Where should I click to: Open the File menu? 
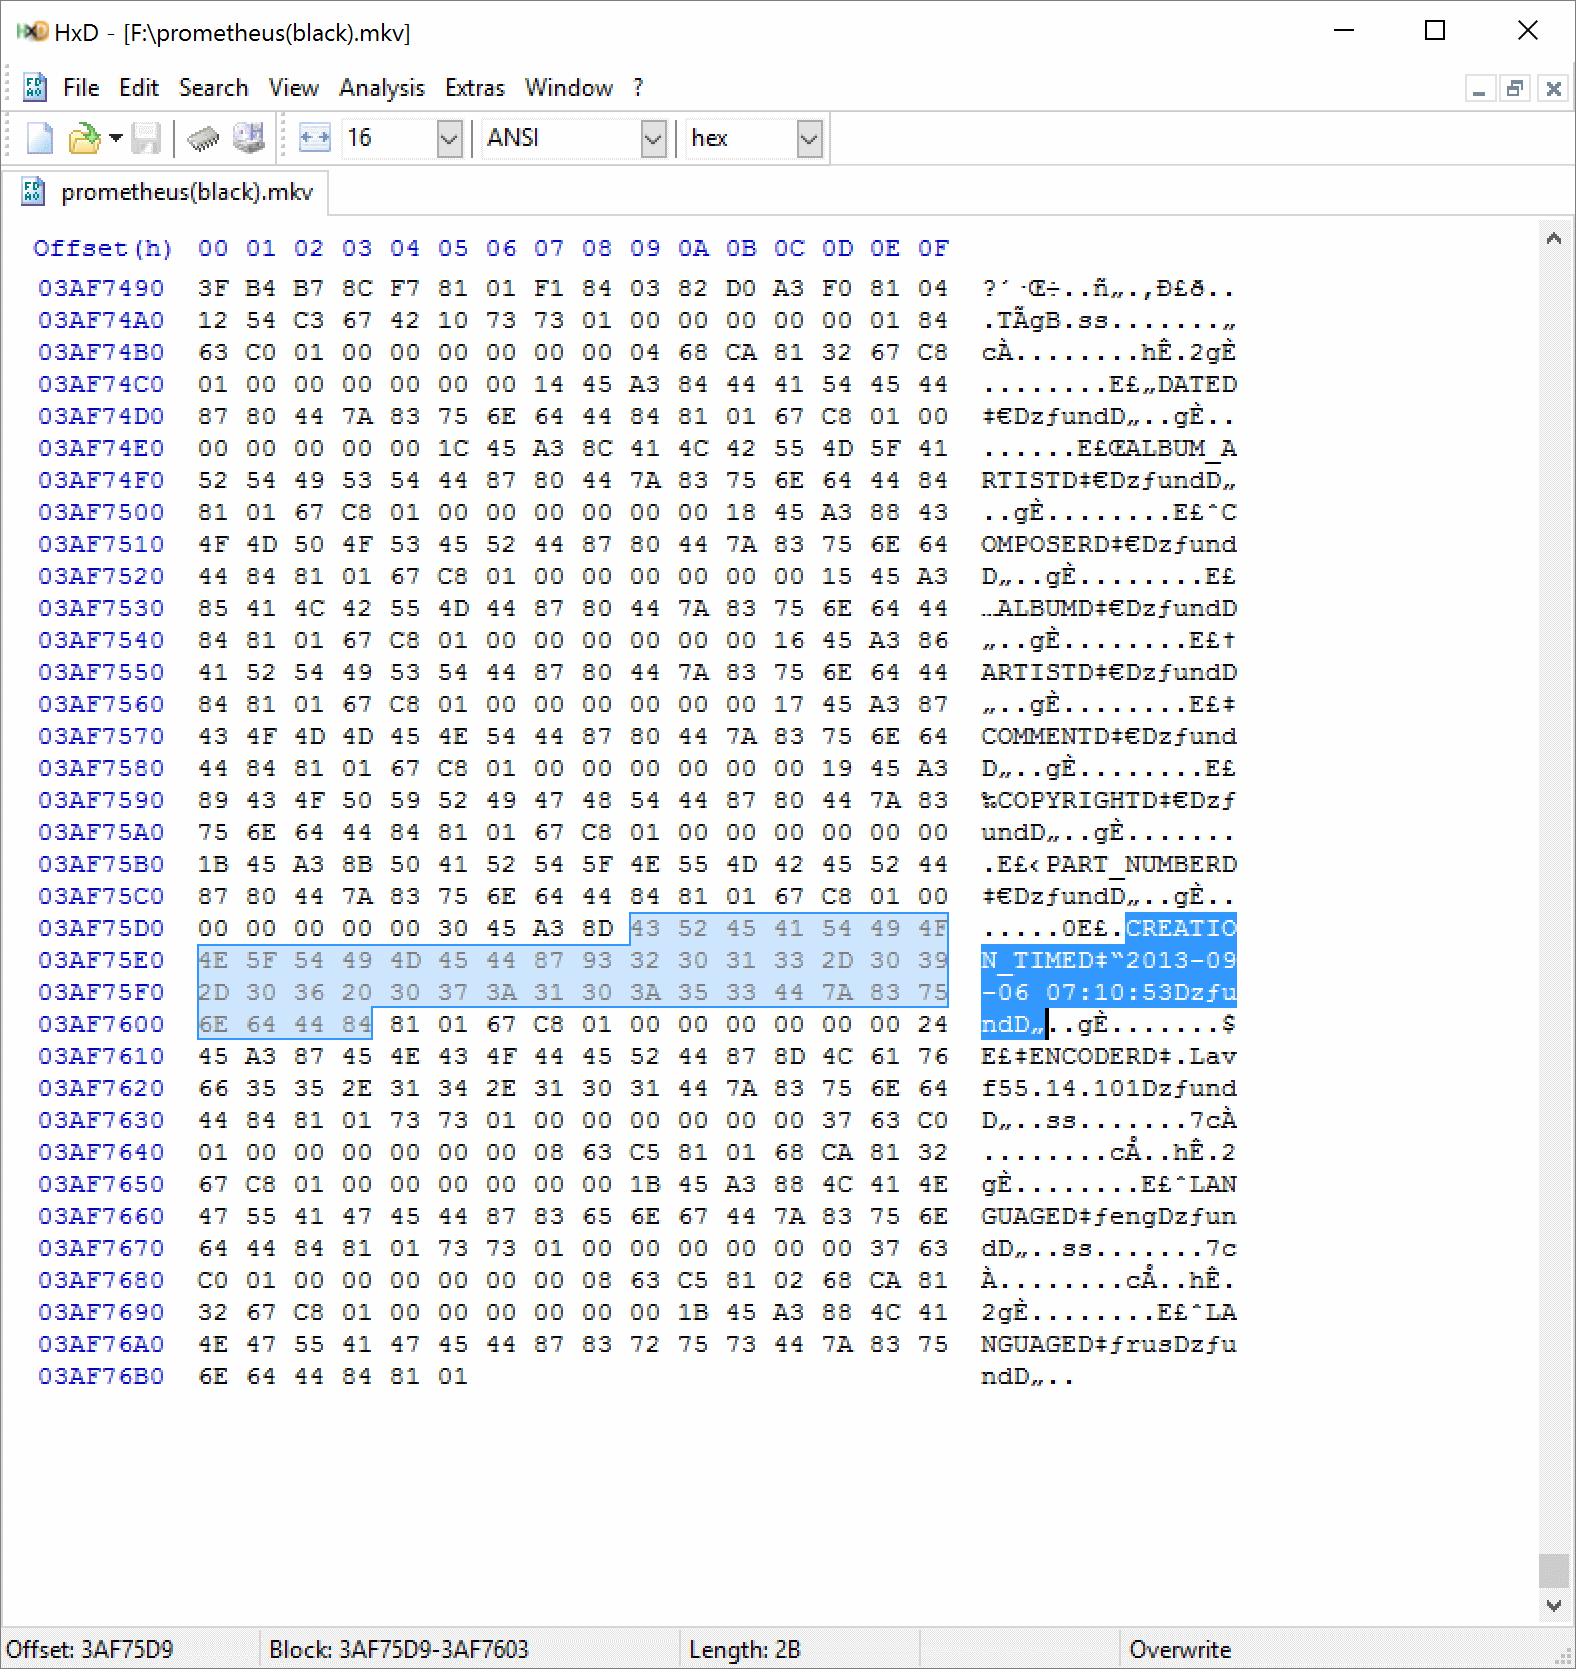(x=81, y=88)
